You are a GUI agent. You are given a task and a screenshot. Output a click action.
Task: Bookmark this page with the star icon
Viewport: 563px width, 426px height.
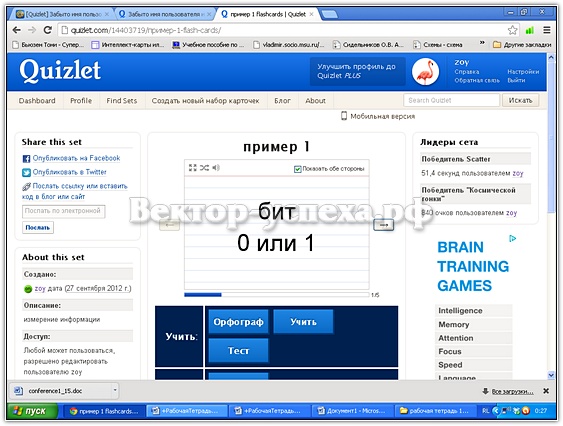tap(512, 30)
